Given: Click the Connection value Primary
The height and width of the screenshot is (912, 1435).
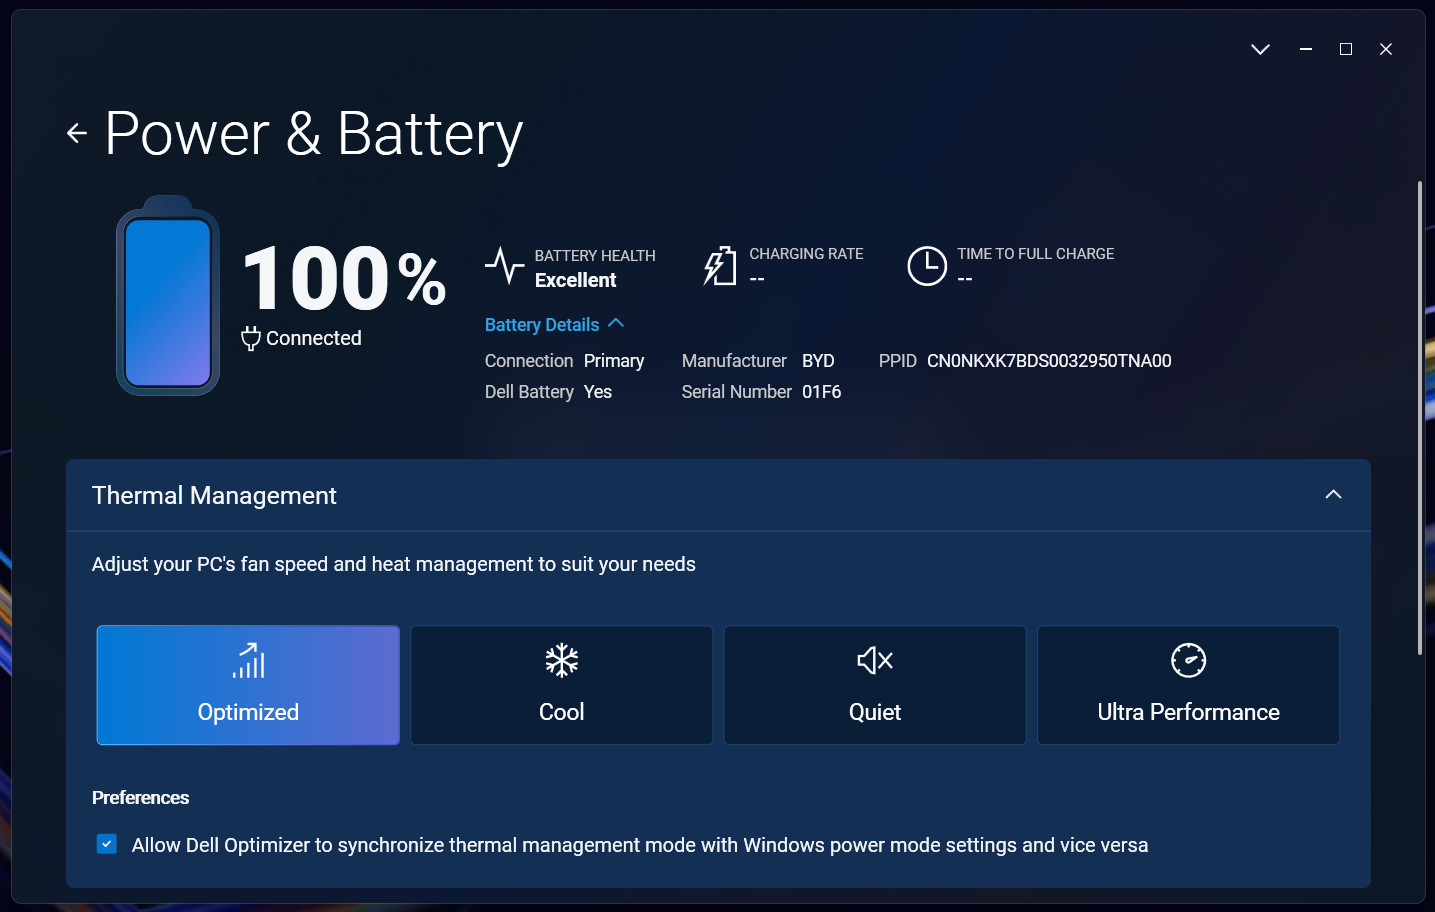Looking at the screenshot, I should pyautogui.click(x=614, y=361).
